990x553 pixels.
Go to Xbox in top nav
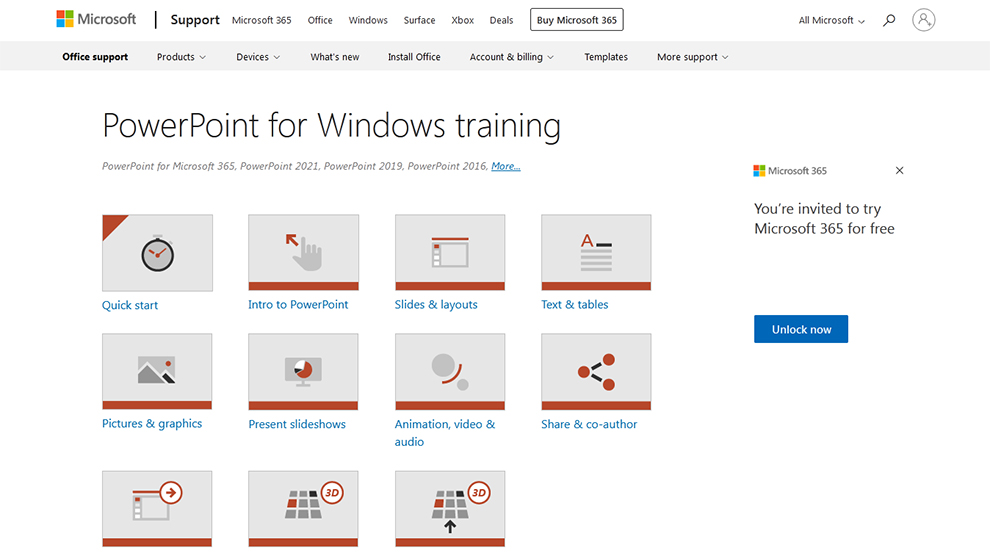tap(462, 20)
